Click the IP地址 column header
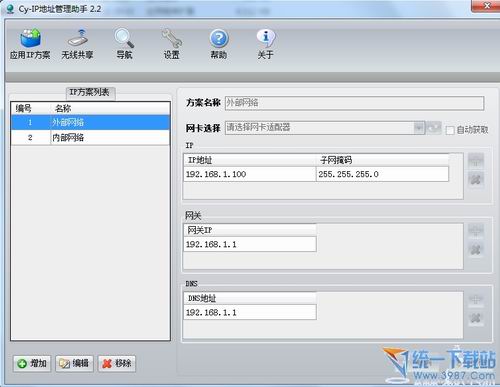Viewport: 500px width, 387px height. [x=250, y=160]
